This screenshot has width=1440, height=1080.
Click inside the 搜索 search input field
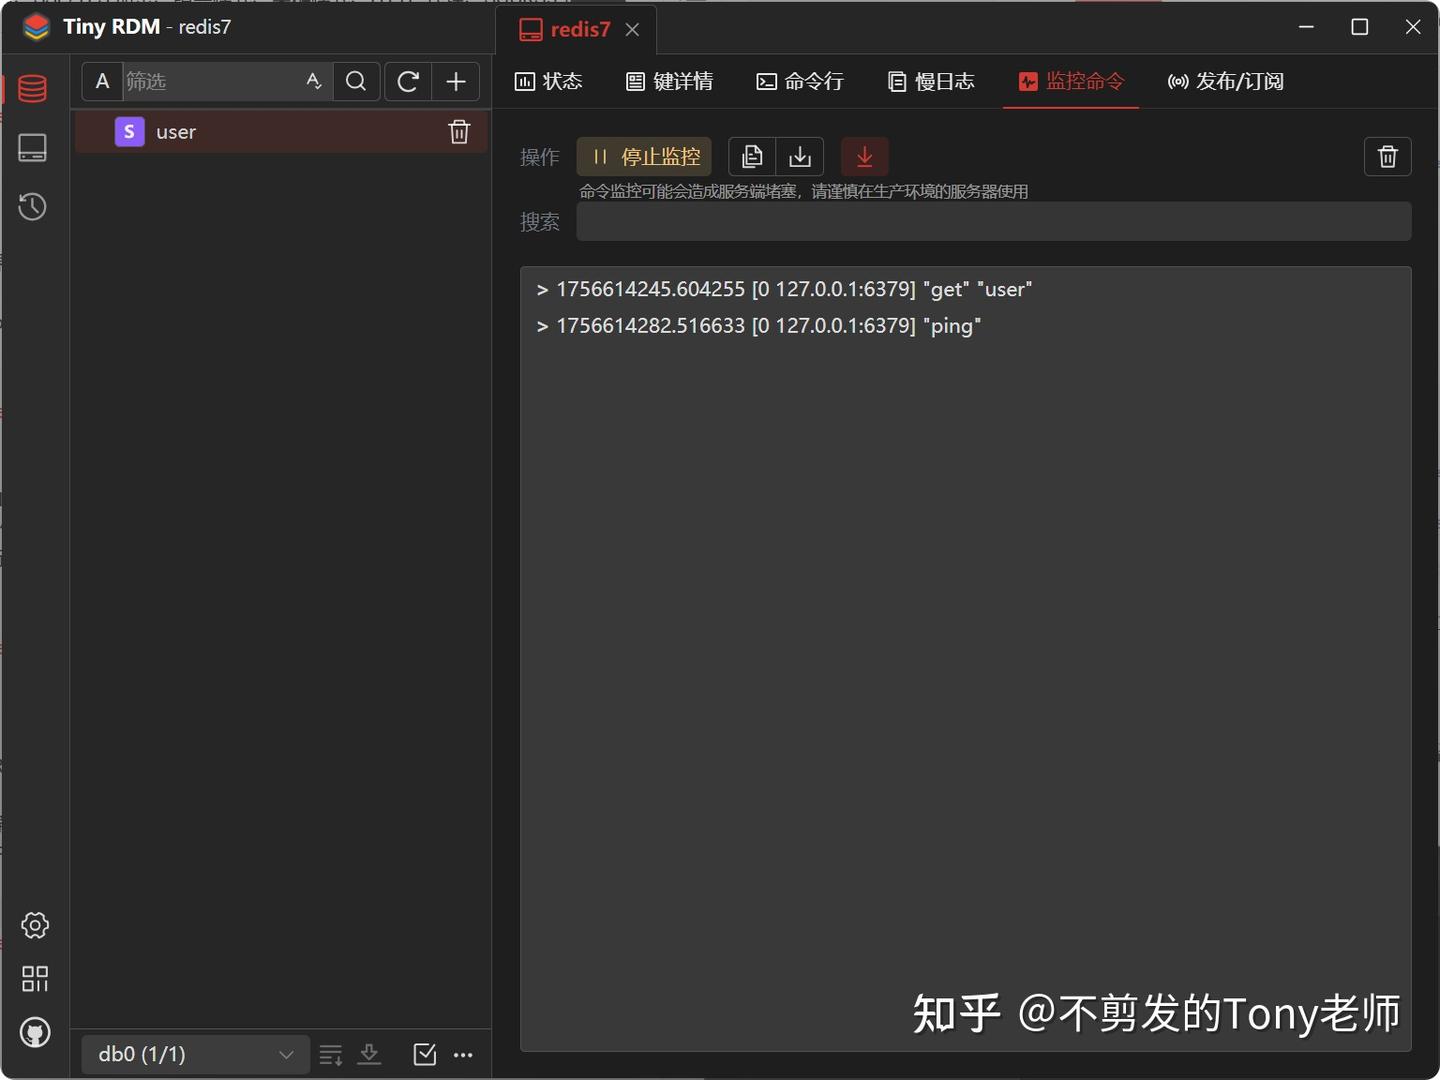click(992, 221)
